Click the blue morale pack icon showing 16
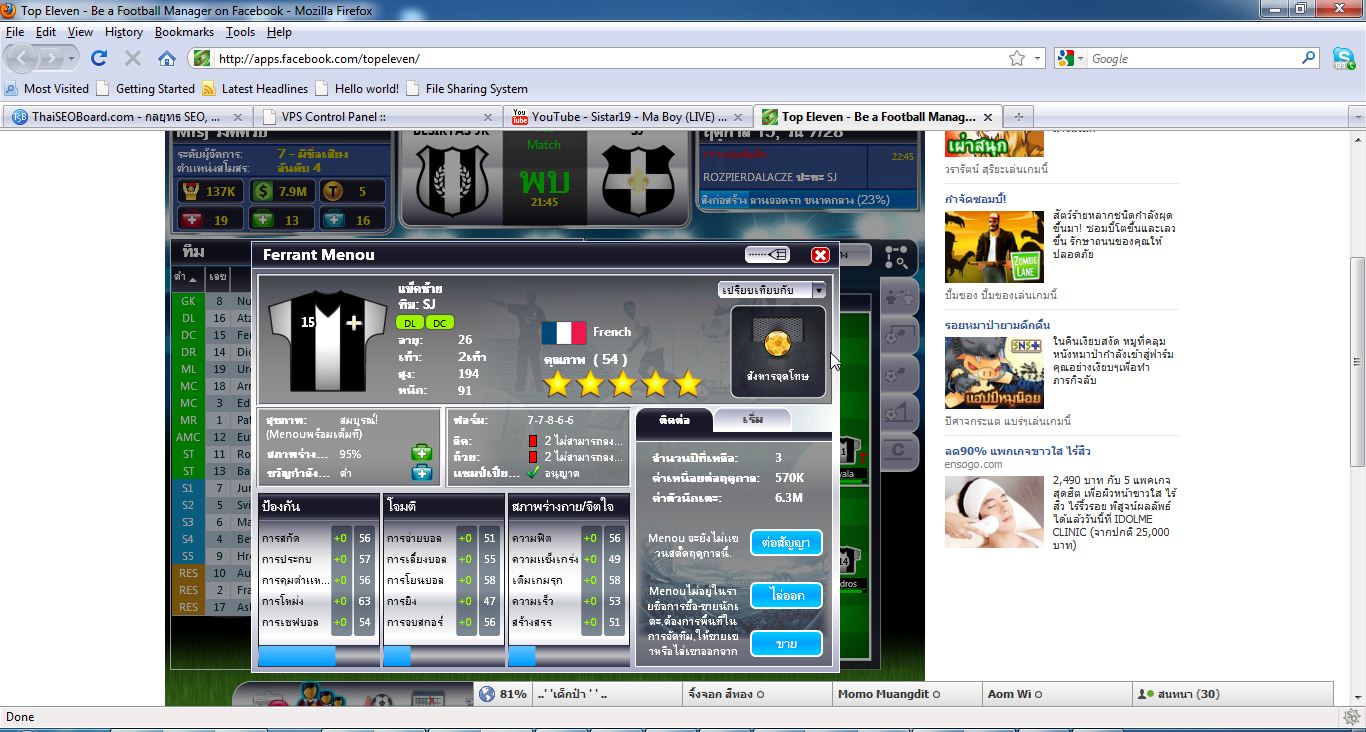Image resolution: width=1366 pixels, height=732 pixels. click(x=334, y=219)
